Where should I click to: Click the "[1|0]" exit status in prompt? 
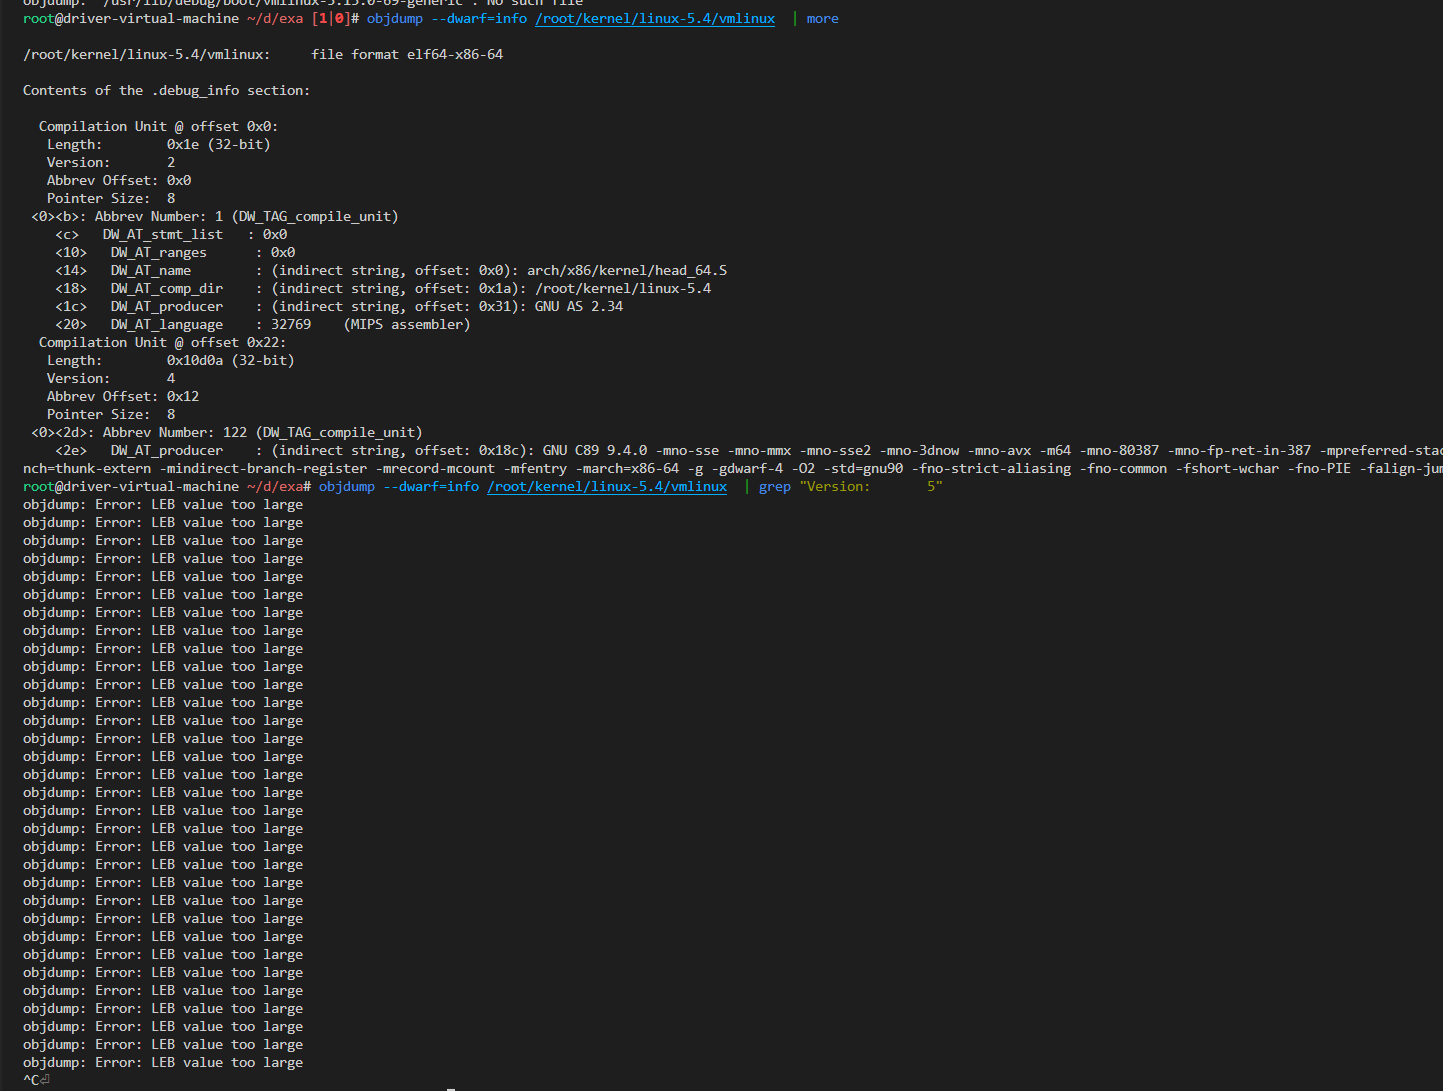click(331, 18)
